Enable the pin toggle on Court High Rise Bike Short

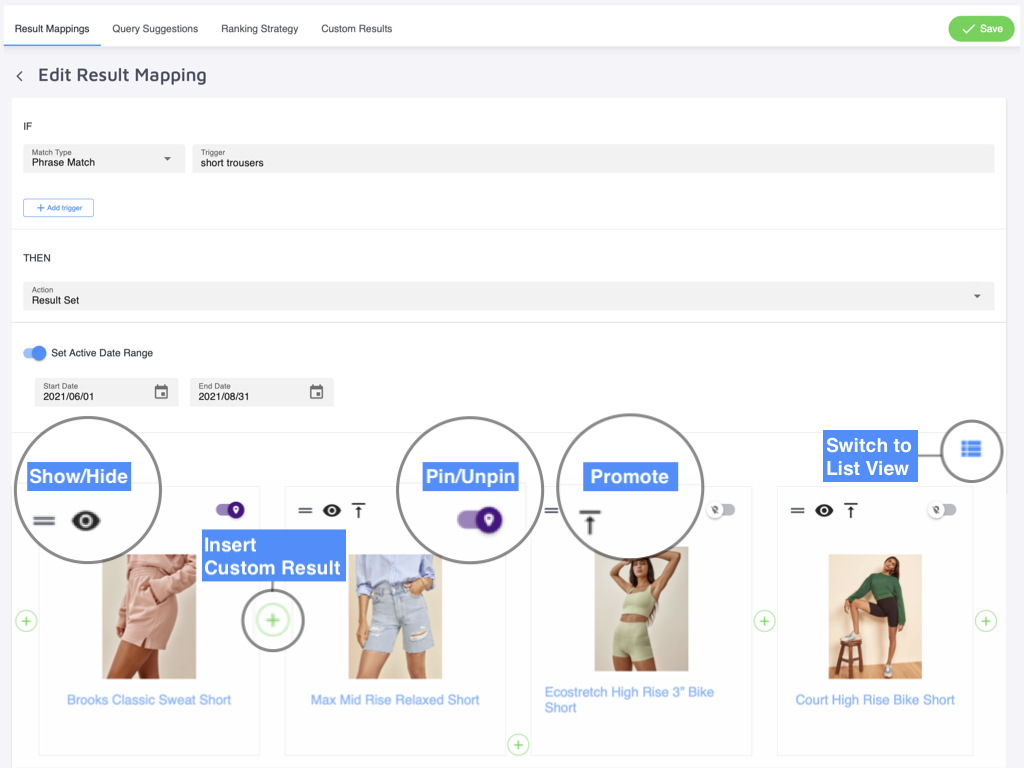[x=940, y=510]
